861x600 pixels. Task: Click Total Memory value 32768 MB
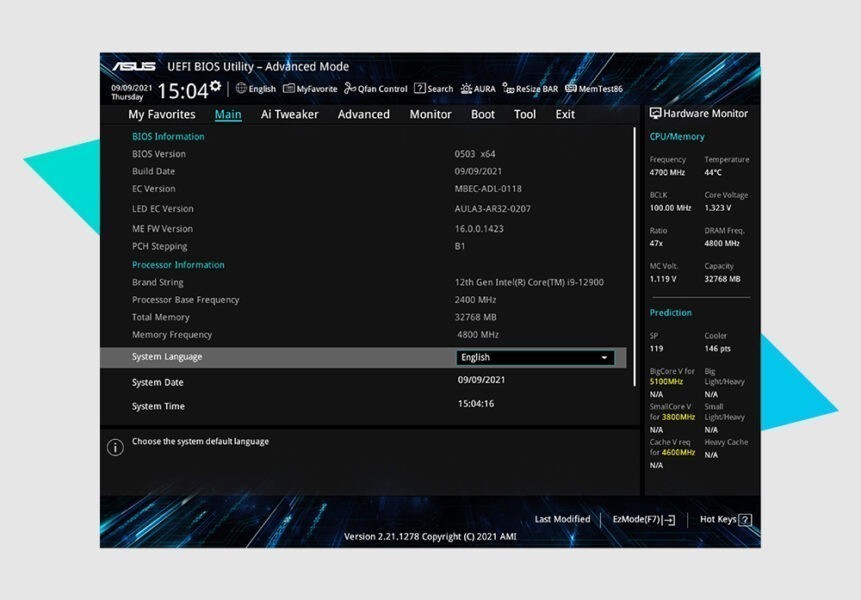(x=476, y=317)
